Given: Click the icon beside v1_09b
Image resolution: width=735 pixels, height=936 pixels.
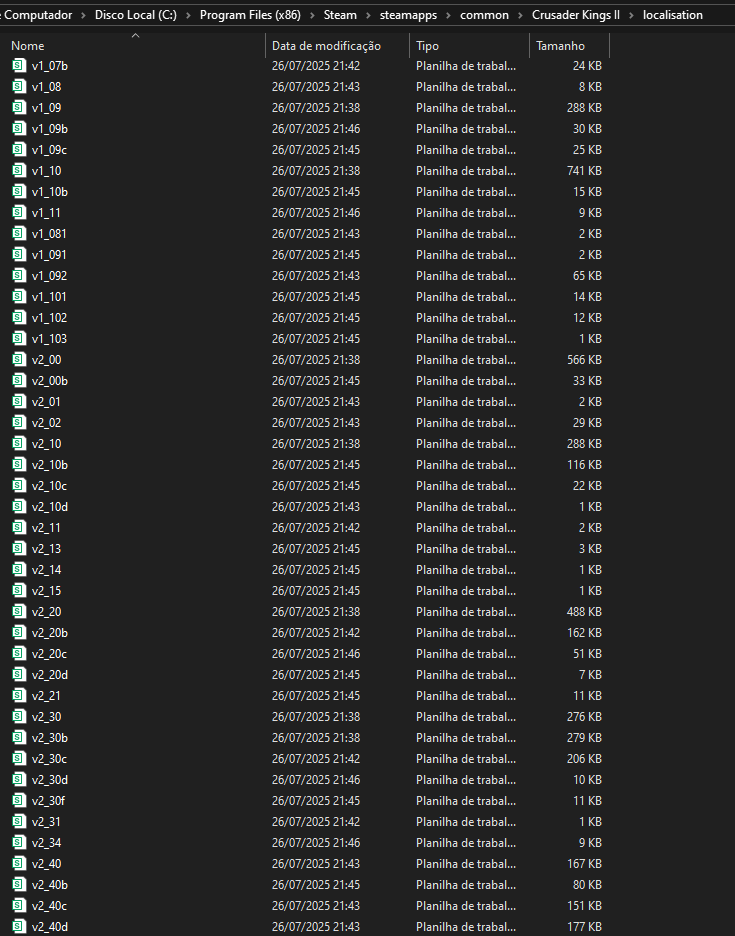Looking at the screenshot, I should coord(19,128).
